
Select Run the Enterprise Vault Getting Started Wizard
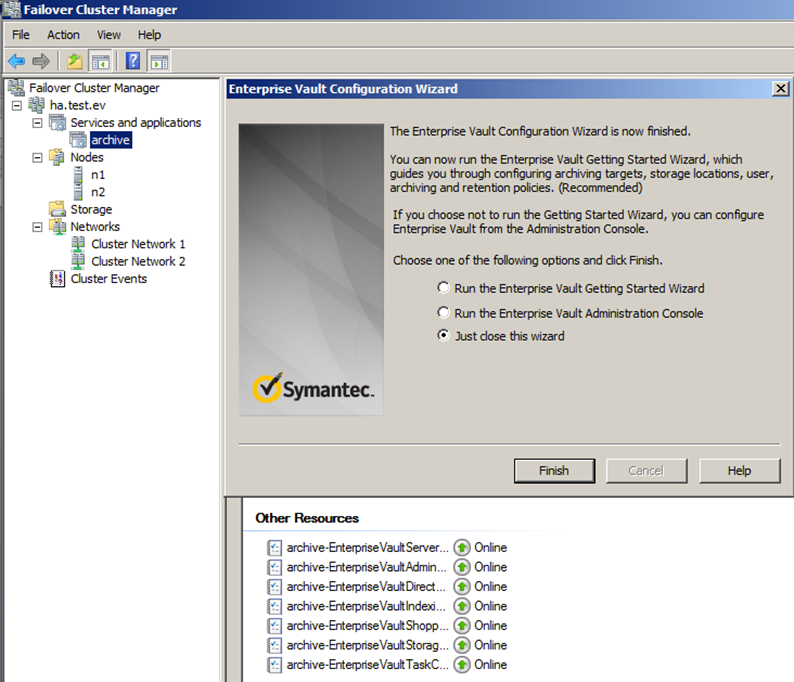[443, 288]
